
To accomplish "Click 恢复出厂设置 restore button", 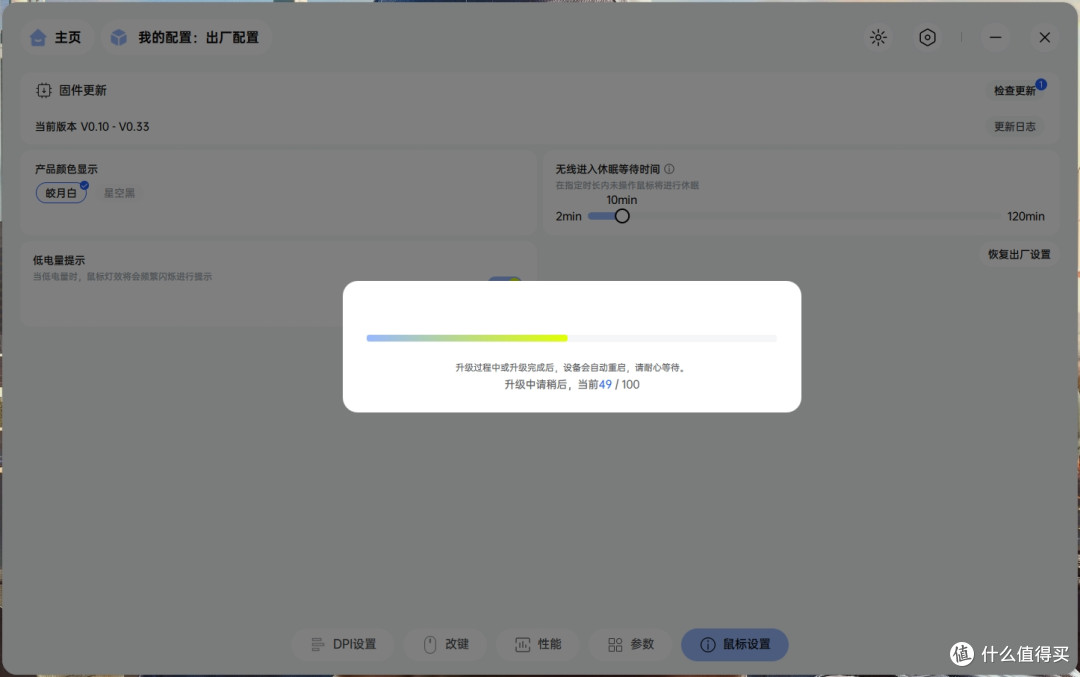I will coord(1019,254).
